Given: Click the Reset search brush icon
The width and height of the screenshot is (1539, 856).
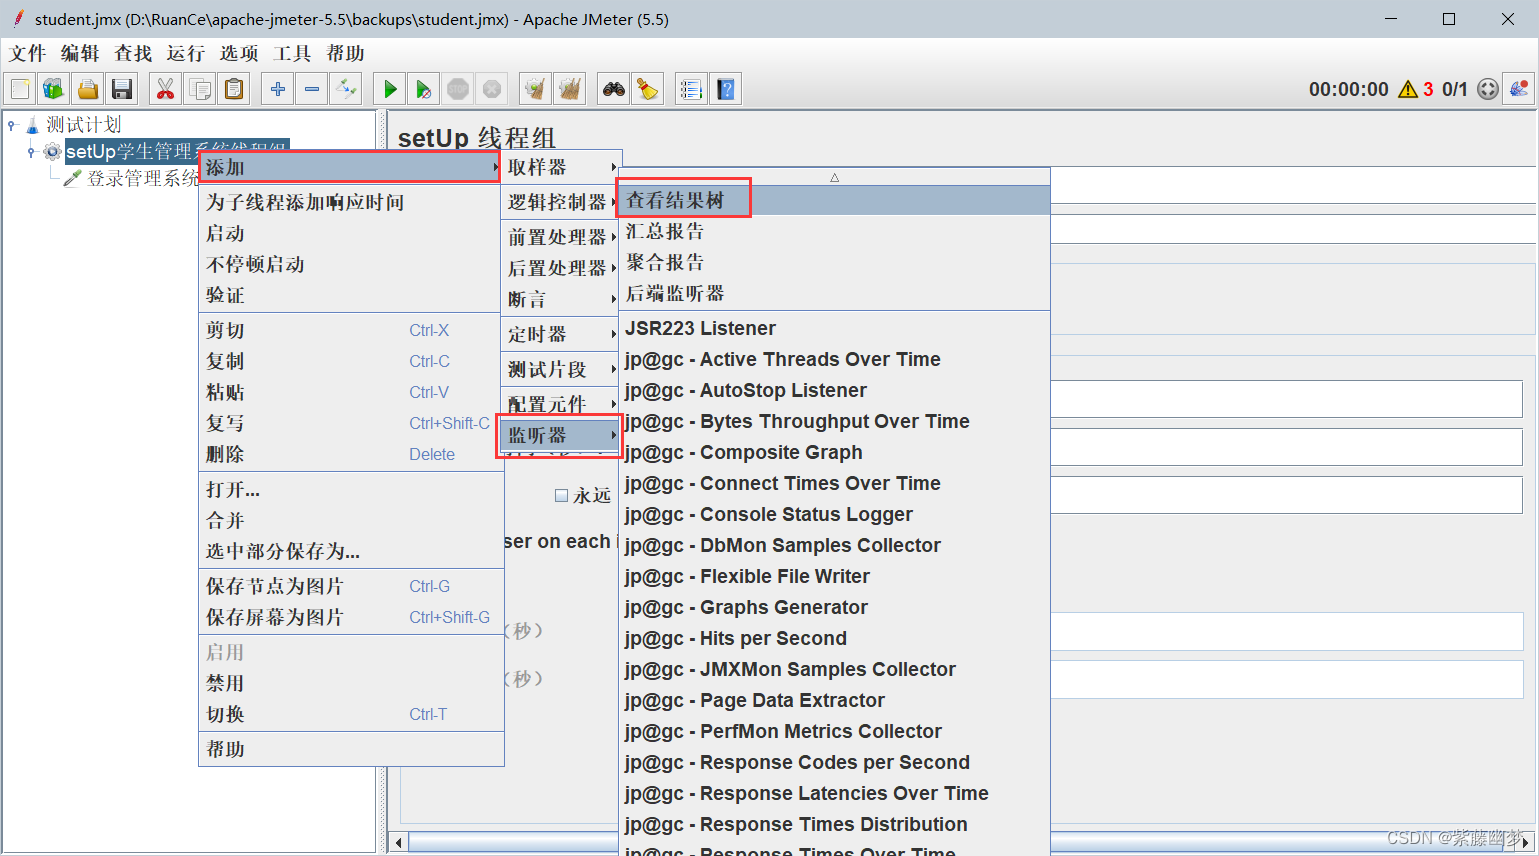Looking at the screenshot, I should tap(648, 89).
